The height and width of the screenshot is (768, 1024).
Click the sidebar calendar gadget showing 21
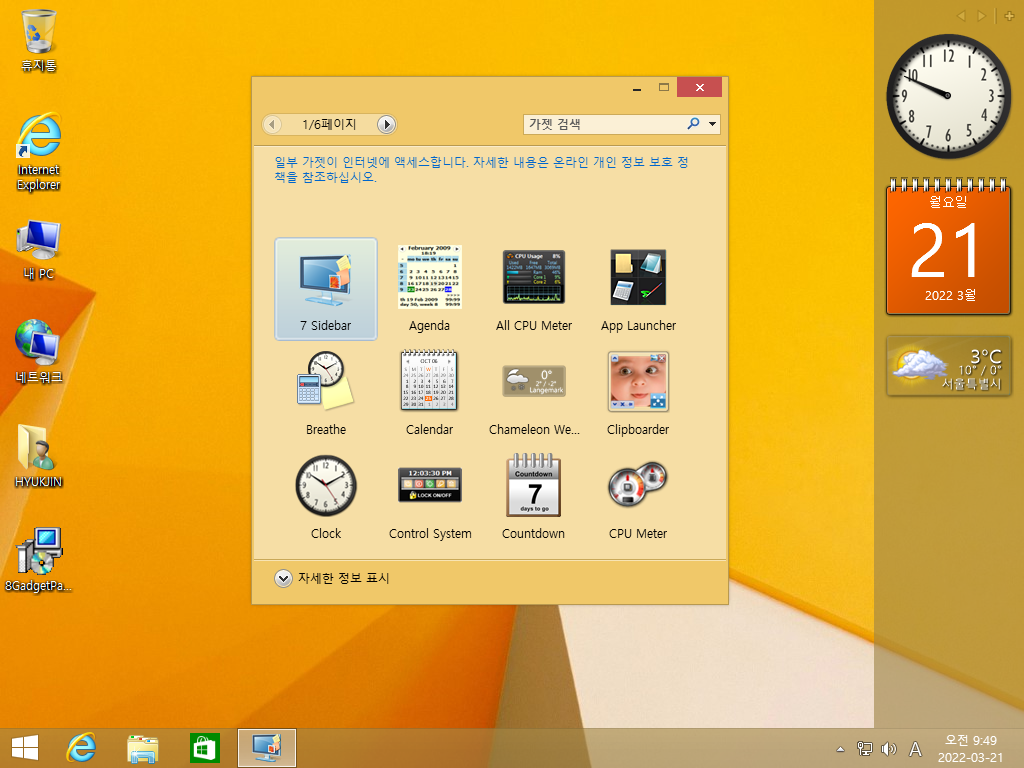[948, 247]
